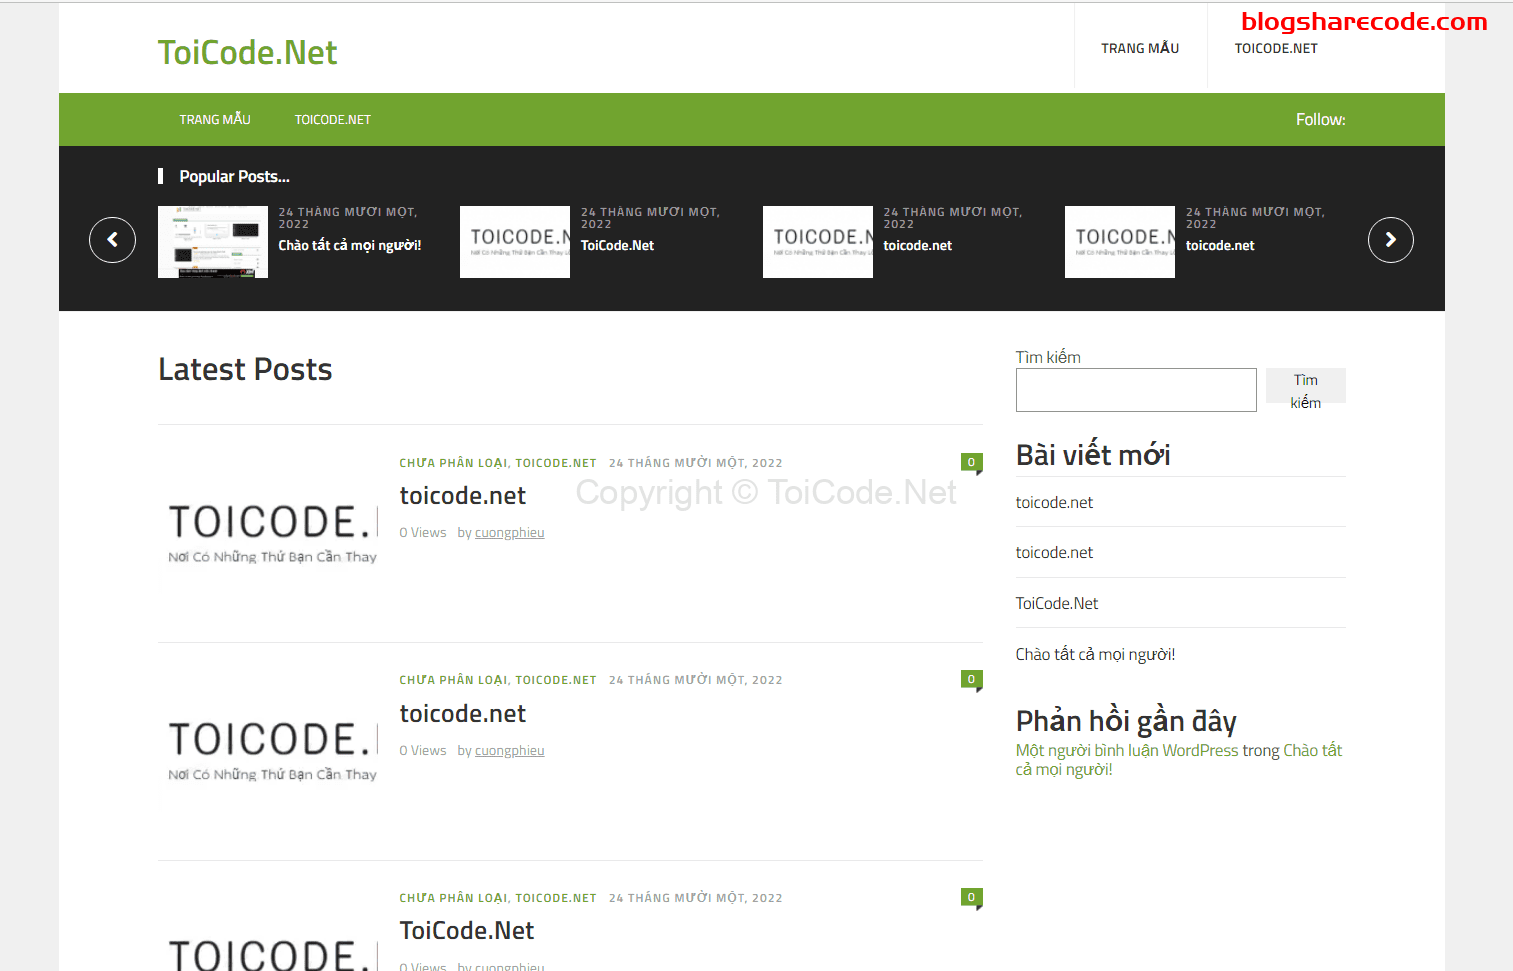Open third latest post title ToiCode.Net
Viewport: 1513px width, 971px height.
(x=467, y=931)
